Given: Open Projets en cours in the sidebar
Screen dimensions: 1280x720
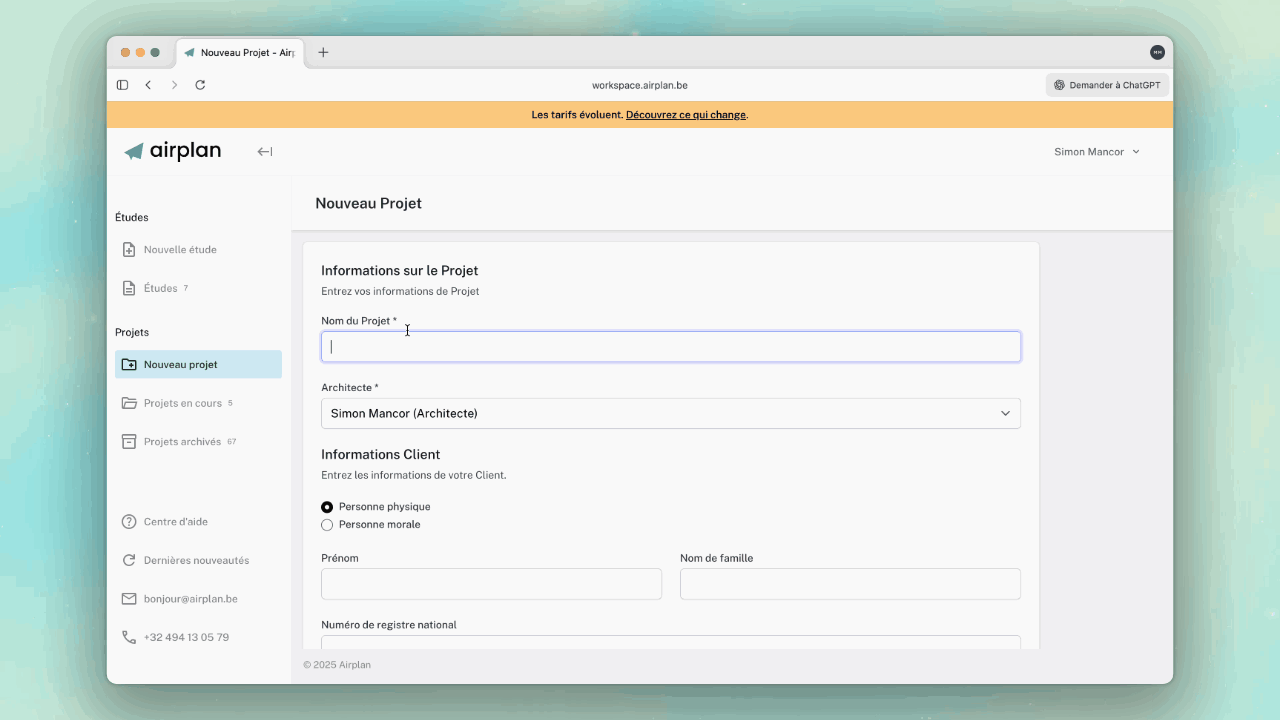Looking at the screenshot, I should pyautogui.click(x=198, y=403).
